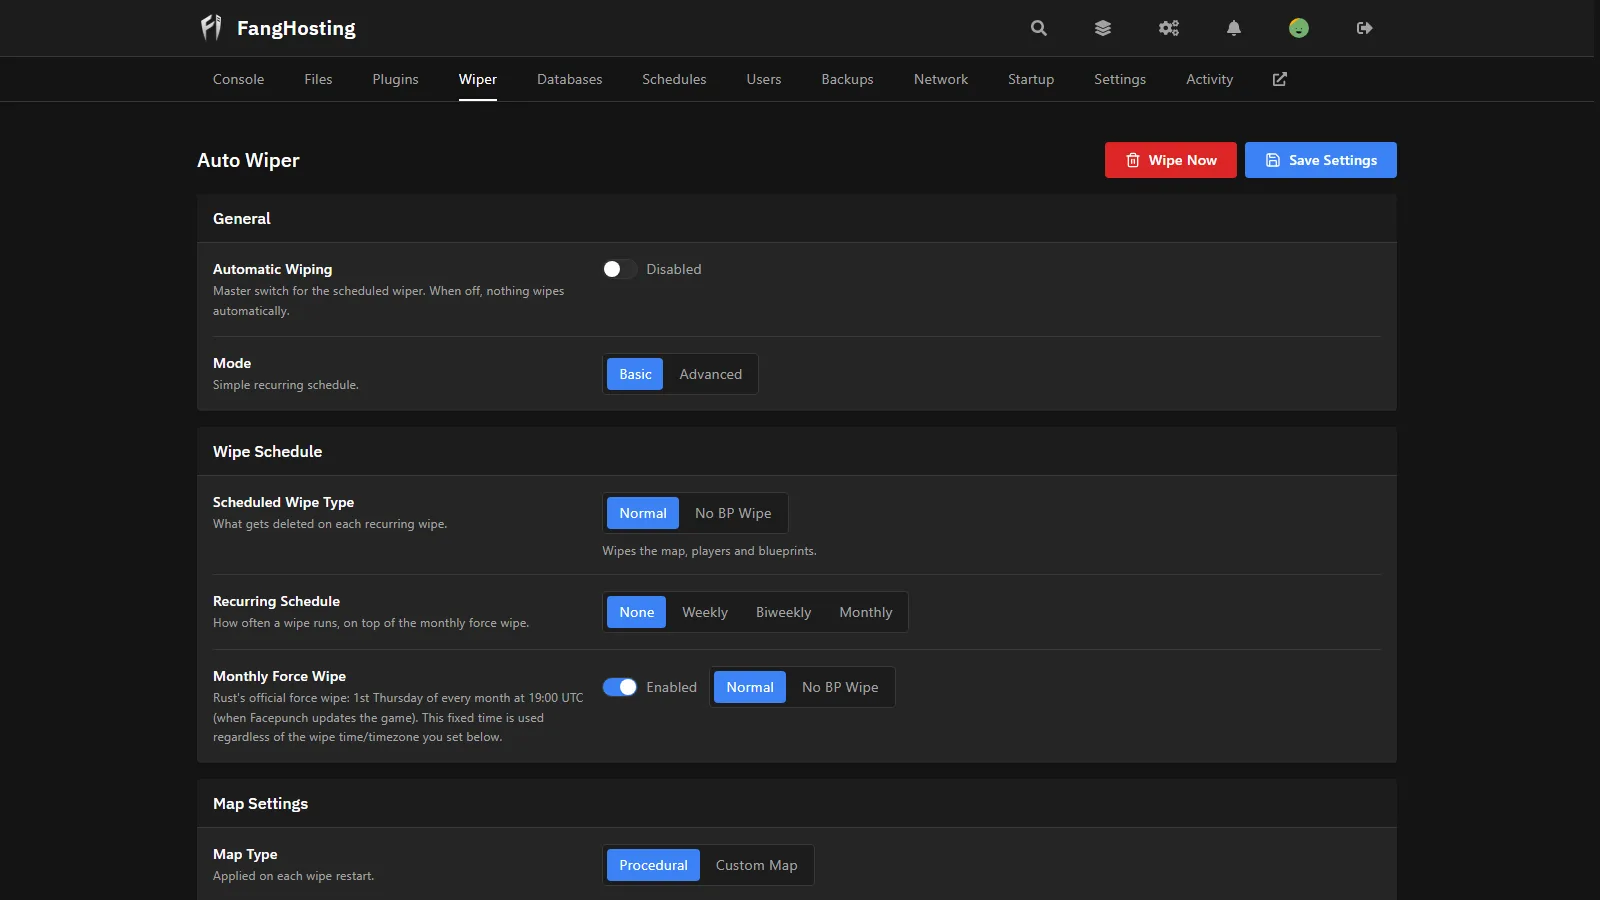Set Recurring Schedule to Biweekly
1600x900 pixels.
(783, 612)
